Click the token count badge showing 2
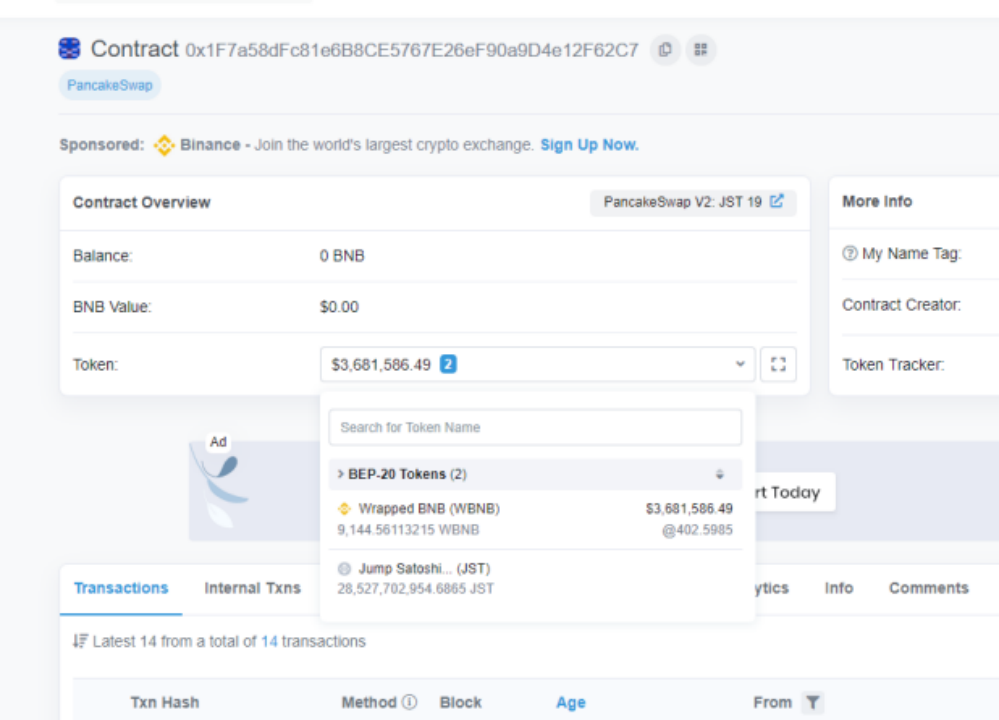Image resolution: width=999 pixels, height=720 pixels. pyautogui.click(x=449, y=364)
